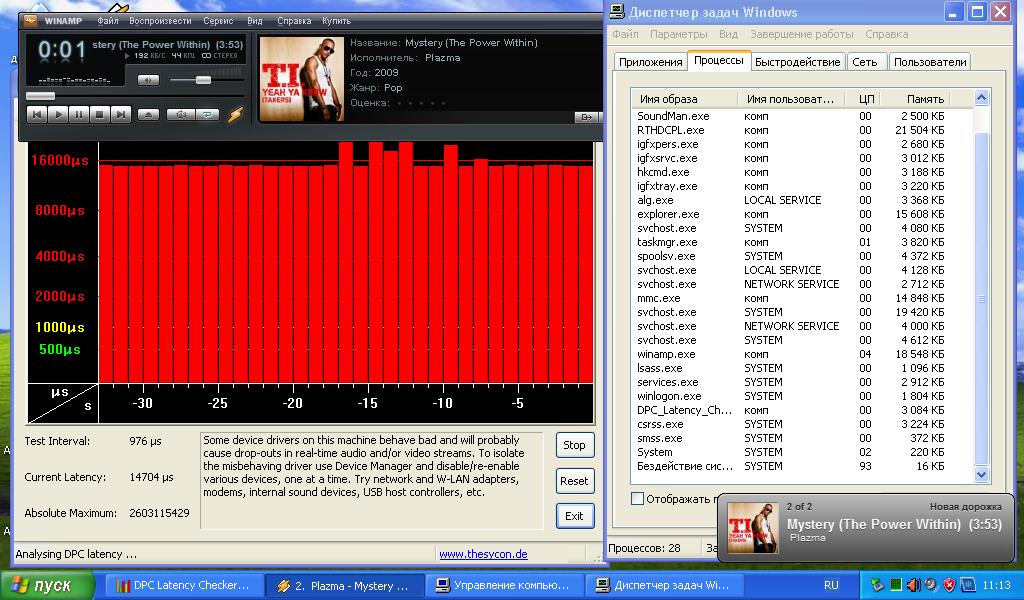Select DPC_Latency_Ch... process row
1024x600 pixels.
tap(802, 410)
